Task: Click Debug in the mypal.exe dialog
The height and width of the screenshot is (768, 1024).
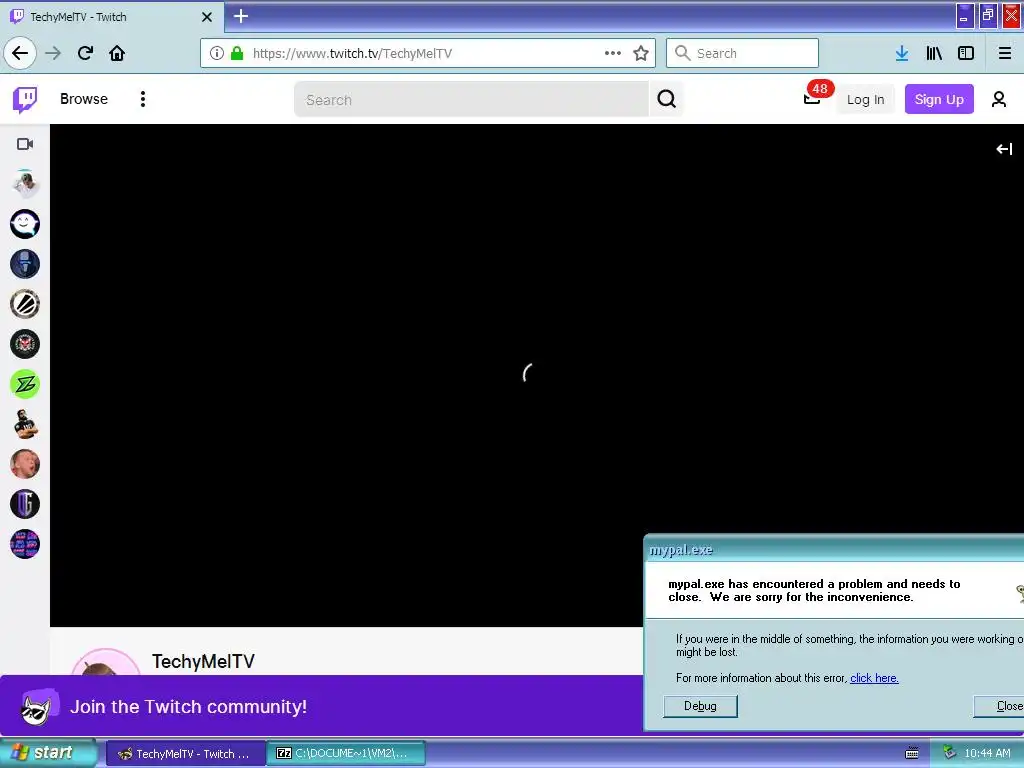Action: click(x=700, y=706)
